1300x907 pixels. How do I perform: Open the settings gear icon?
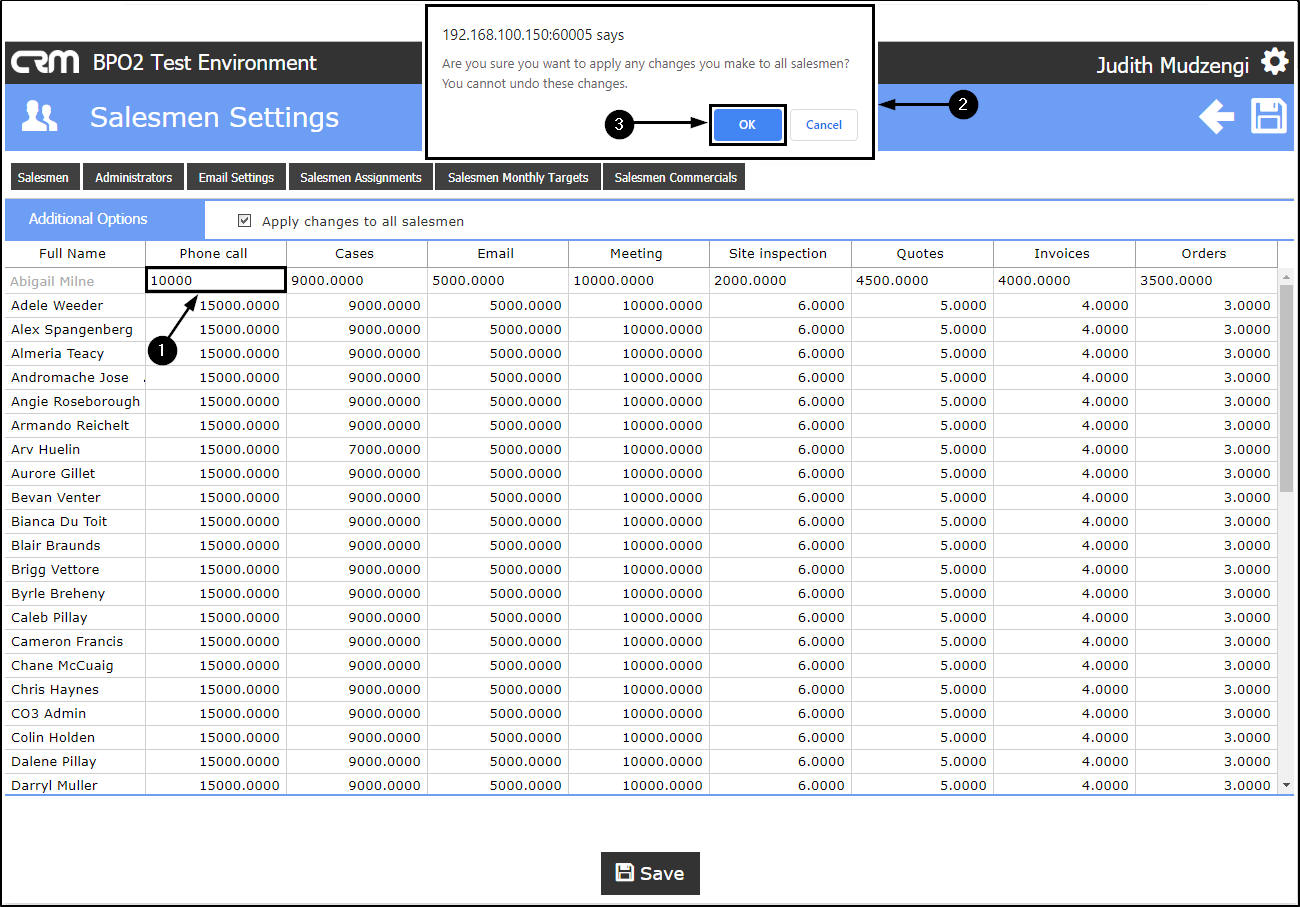pyautogui.click(x=1274, y=62)
